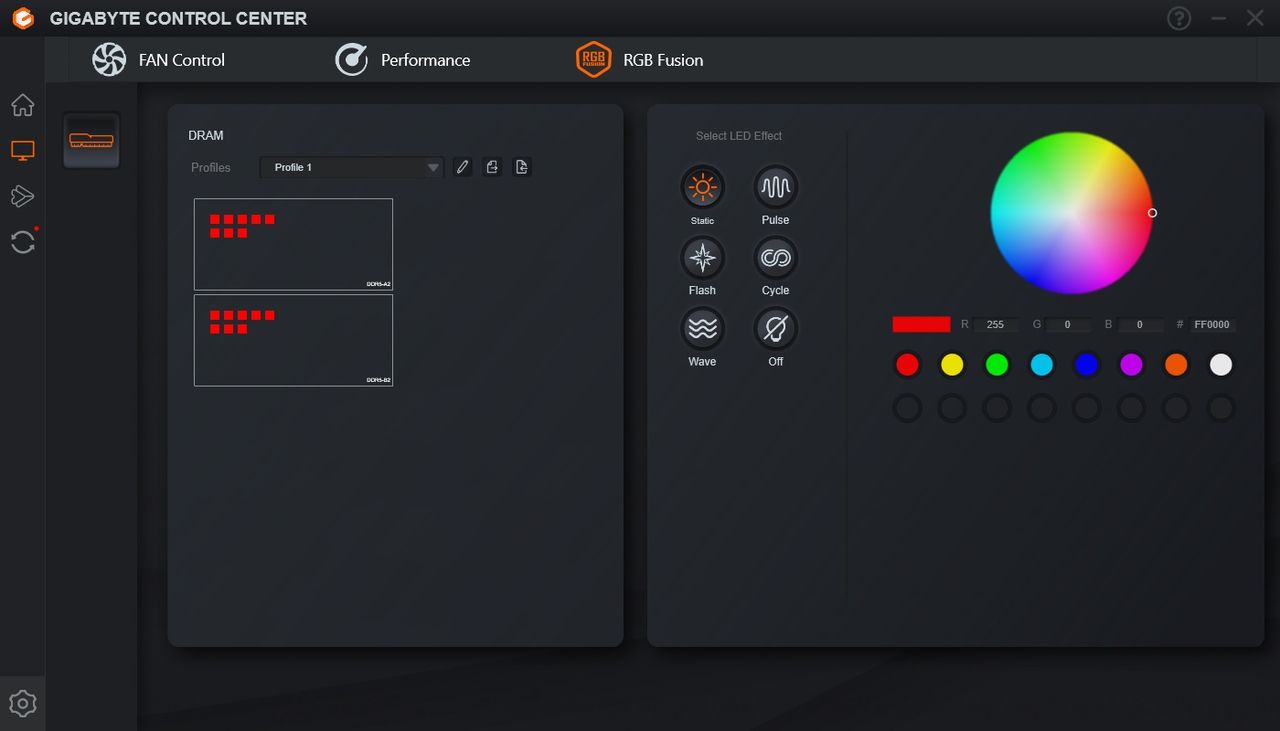Viewport: 1280px width, 731px height.
Task: Click the center of the color wheel
Action: point(1071,213)
